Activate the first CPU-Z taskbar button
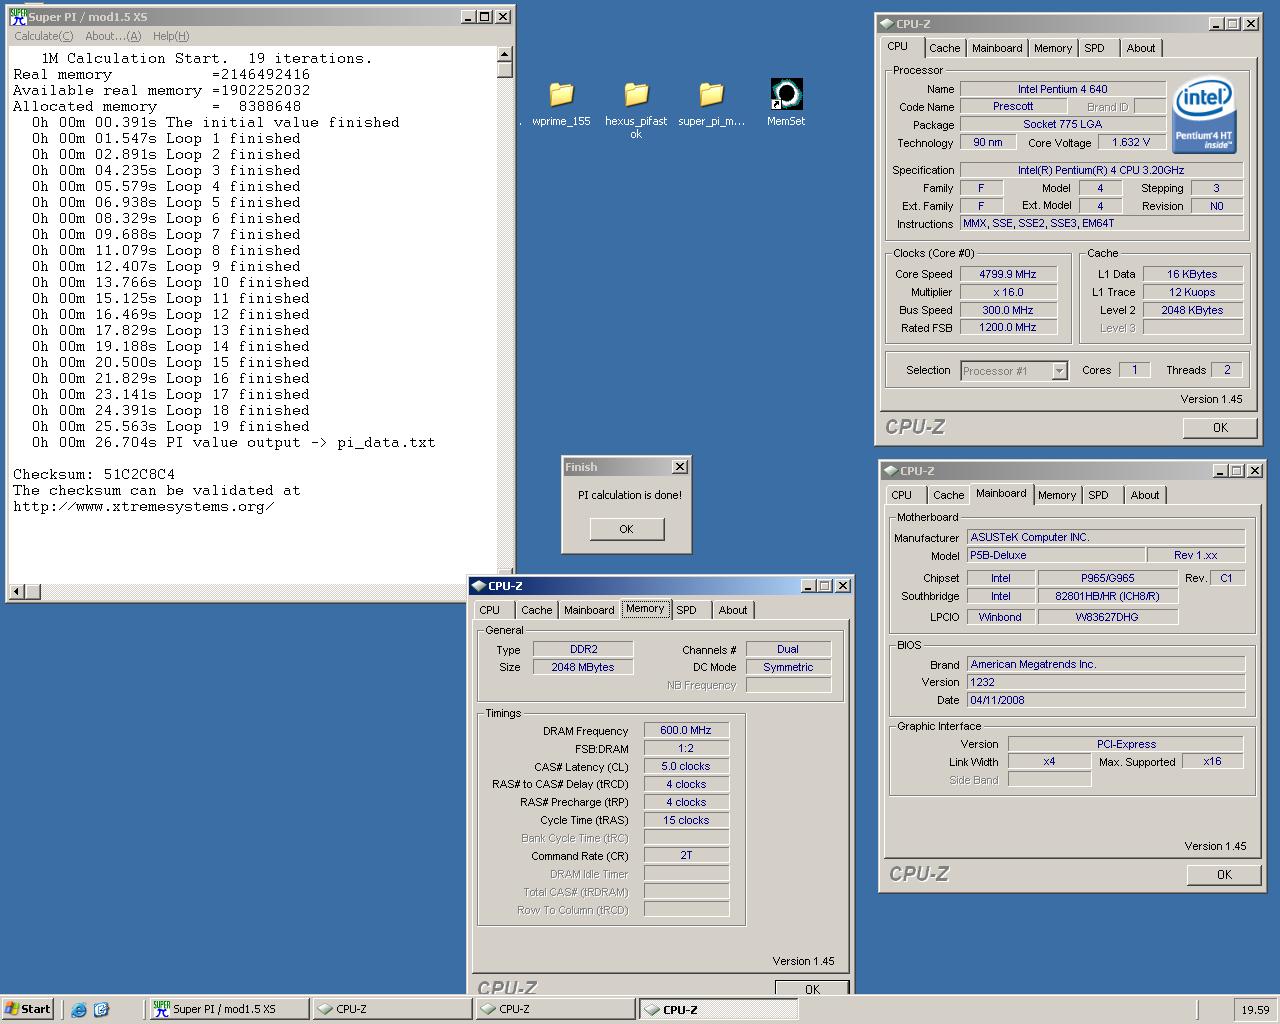The image size is (1280, 1024). pos(391,1009)
